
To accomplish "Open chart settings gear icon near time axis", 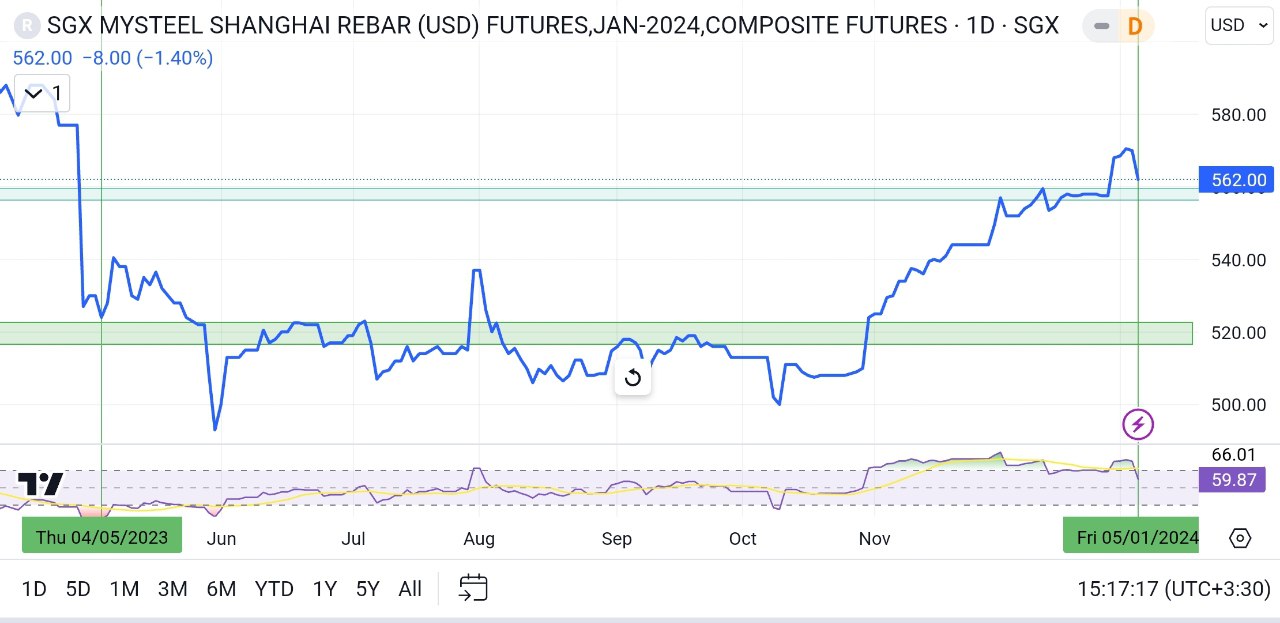I will tap(1240, 538).
